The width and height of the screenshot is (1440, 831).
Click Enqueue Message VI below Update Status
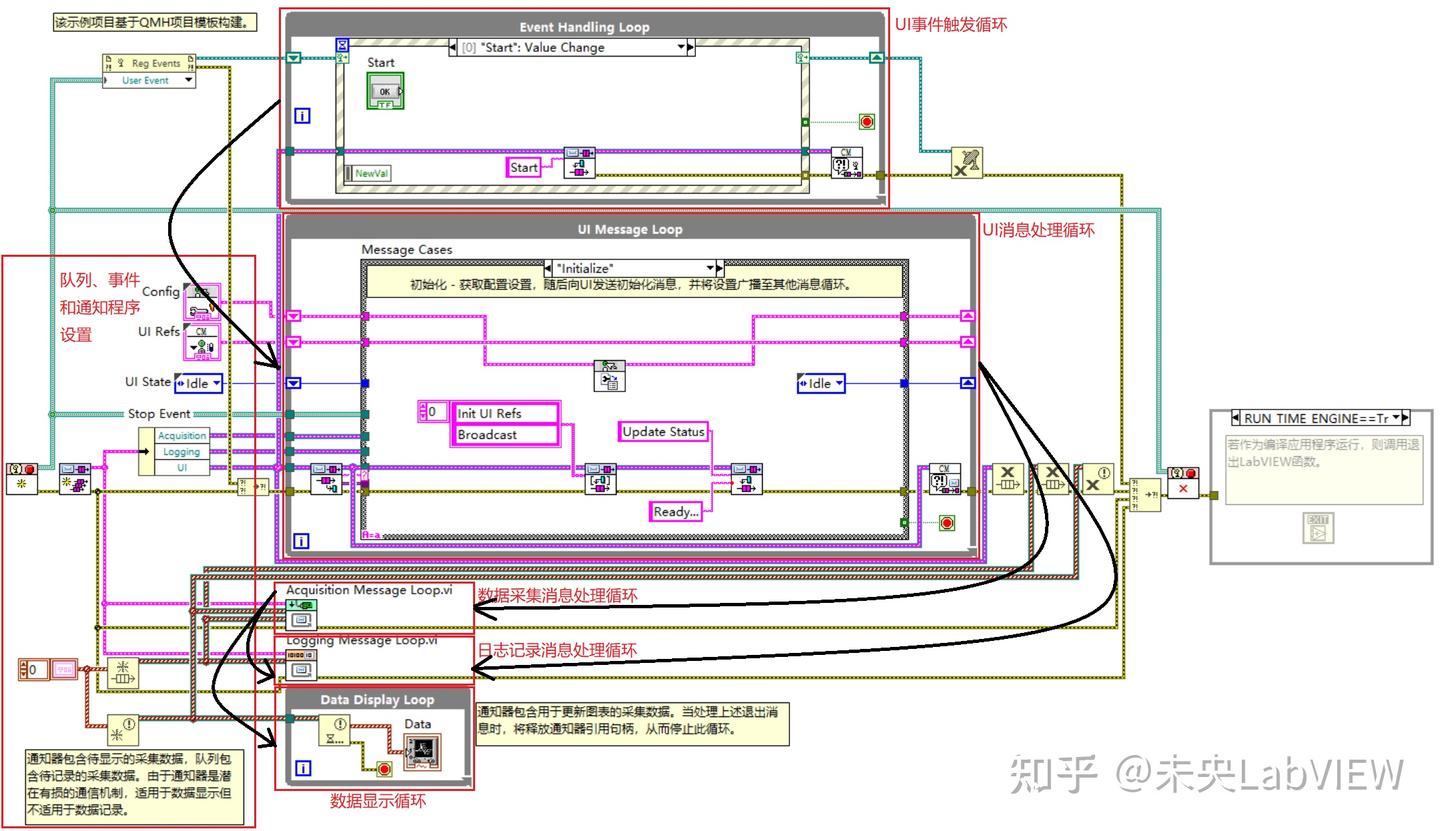[x=746, y=479]
